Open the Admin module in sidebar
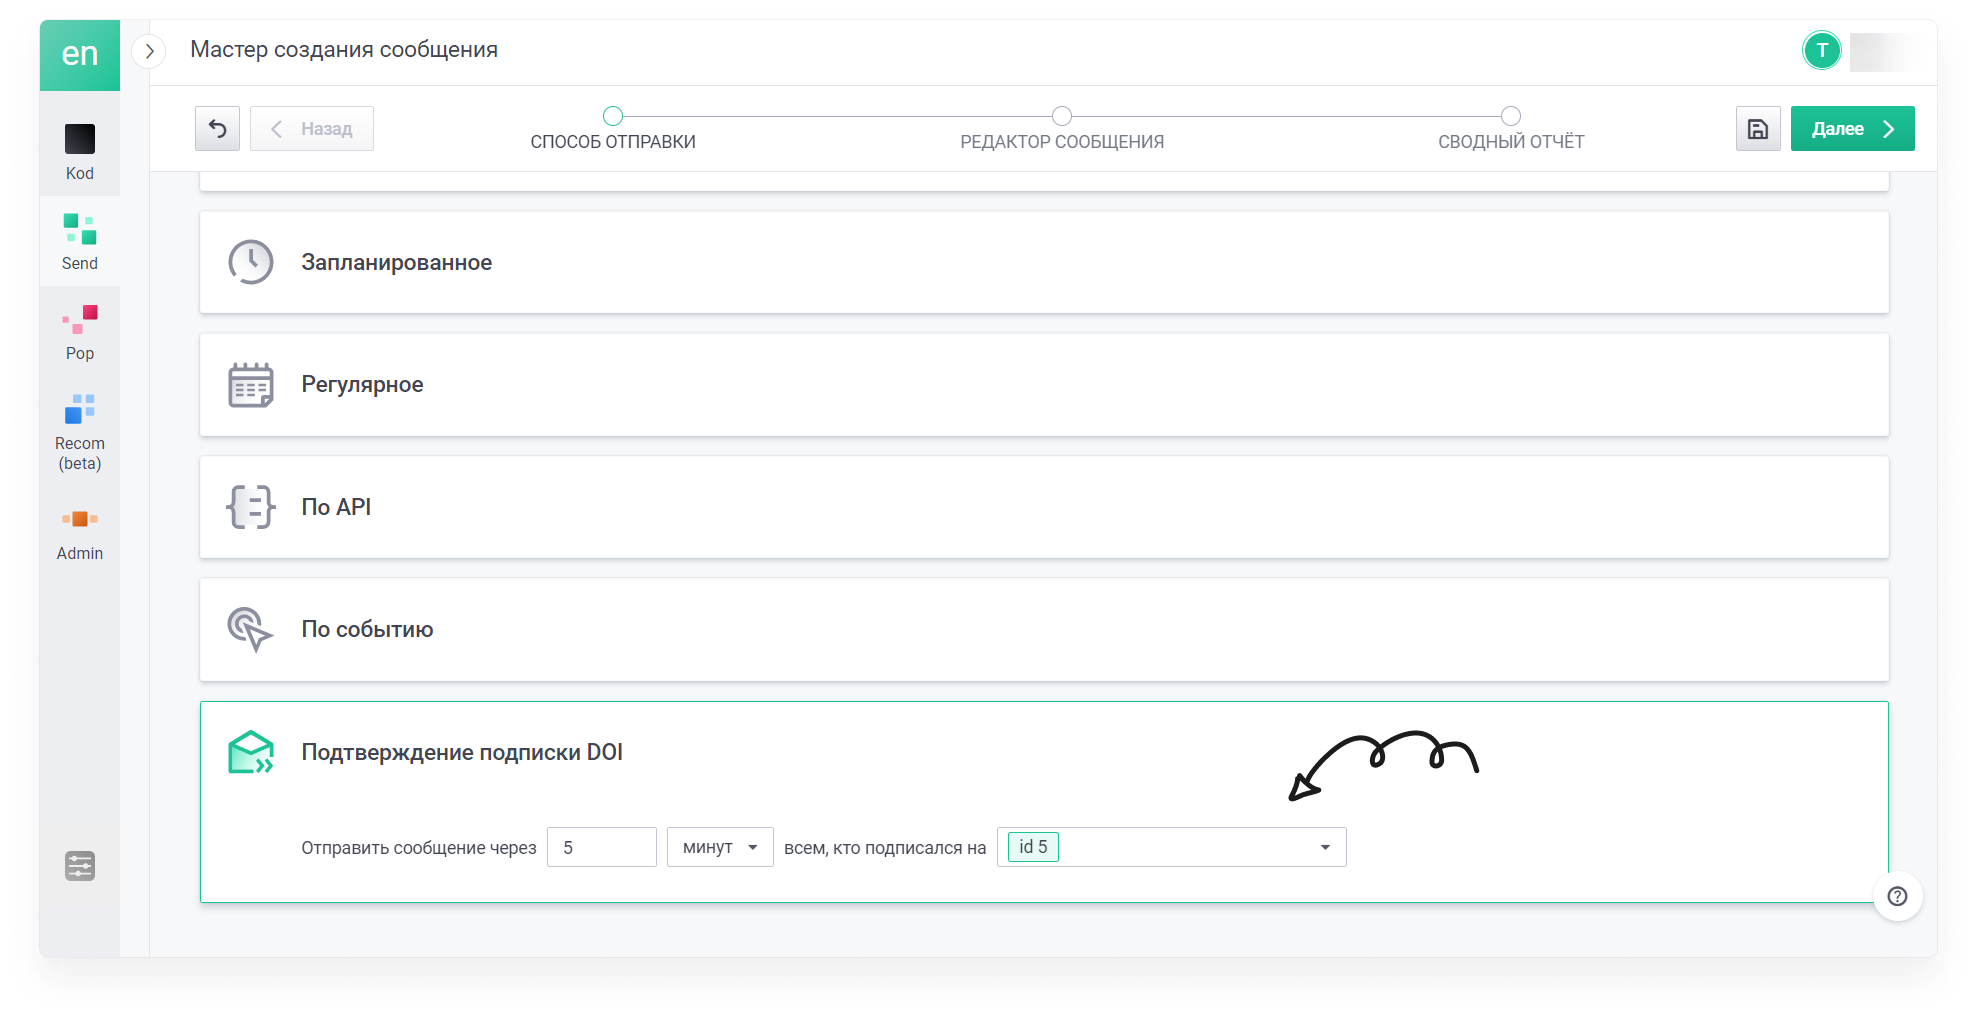The height and width of the screenshot is (1017, 1977). tap(80, 532)
